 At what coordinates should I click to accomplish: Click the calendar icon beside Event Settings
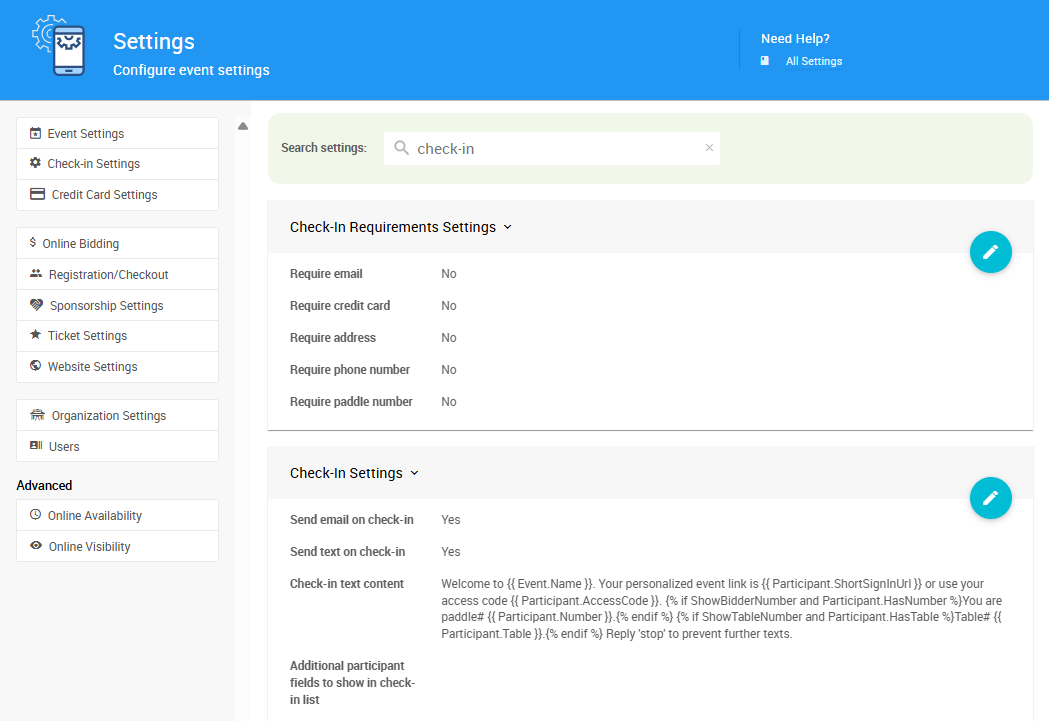pos(35,133)
